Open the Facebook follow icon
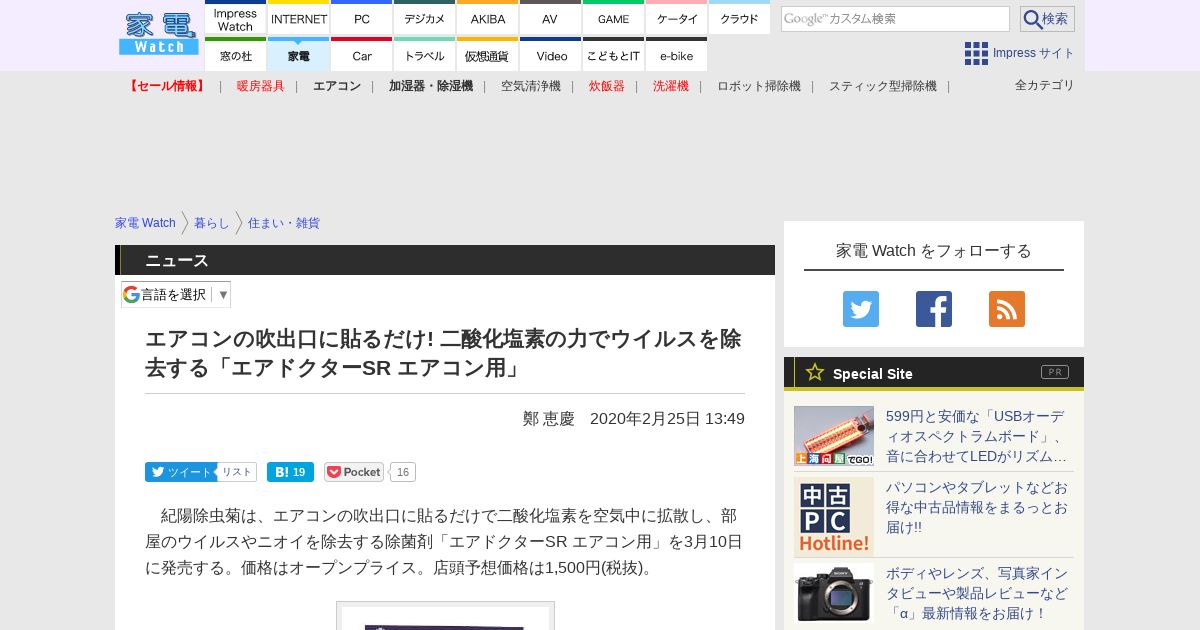1200x630 pixels. click(934, 309)
